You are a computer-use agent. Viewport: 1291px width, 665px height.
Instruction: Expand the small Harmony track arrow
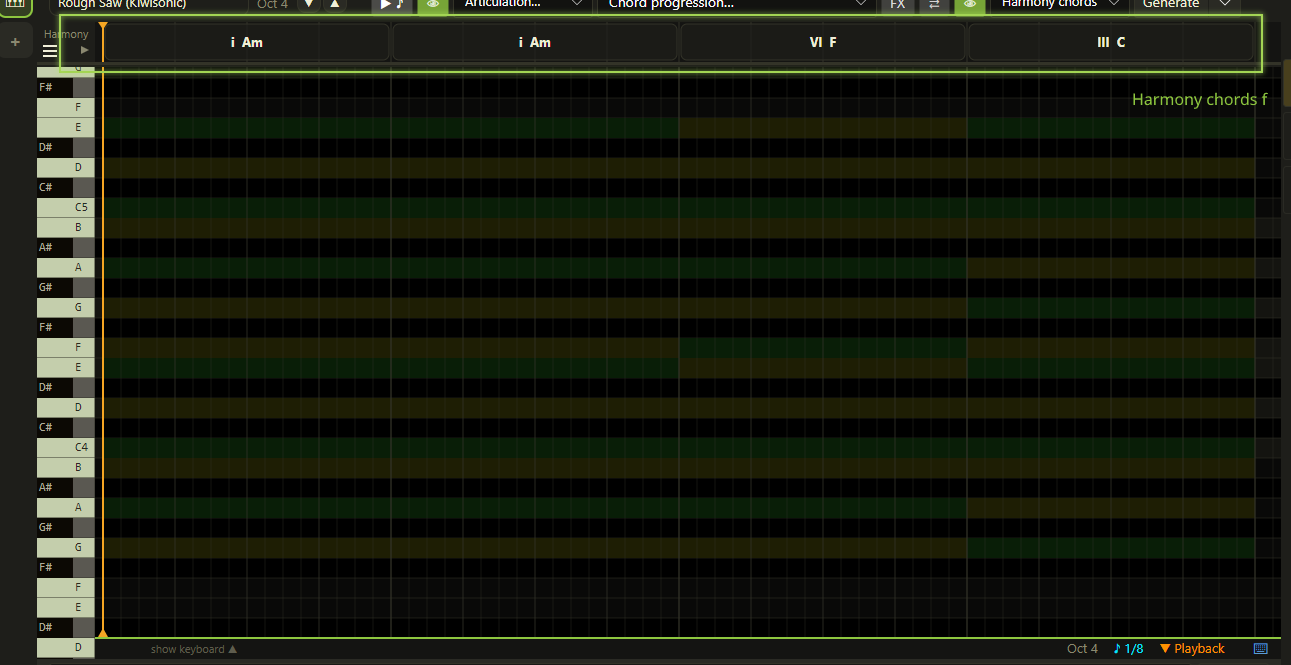(x=85, y=50)
